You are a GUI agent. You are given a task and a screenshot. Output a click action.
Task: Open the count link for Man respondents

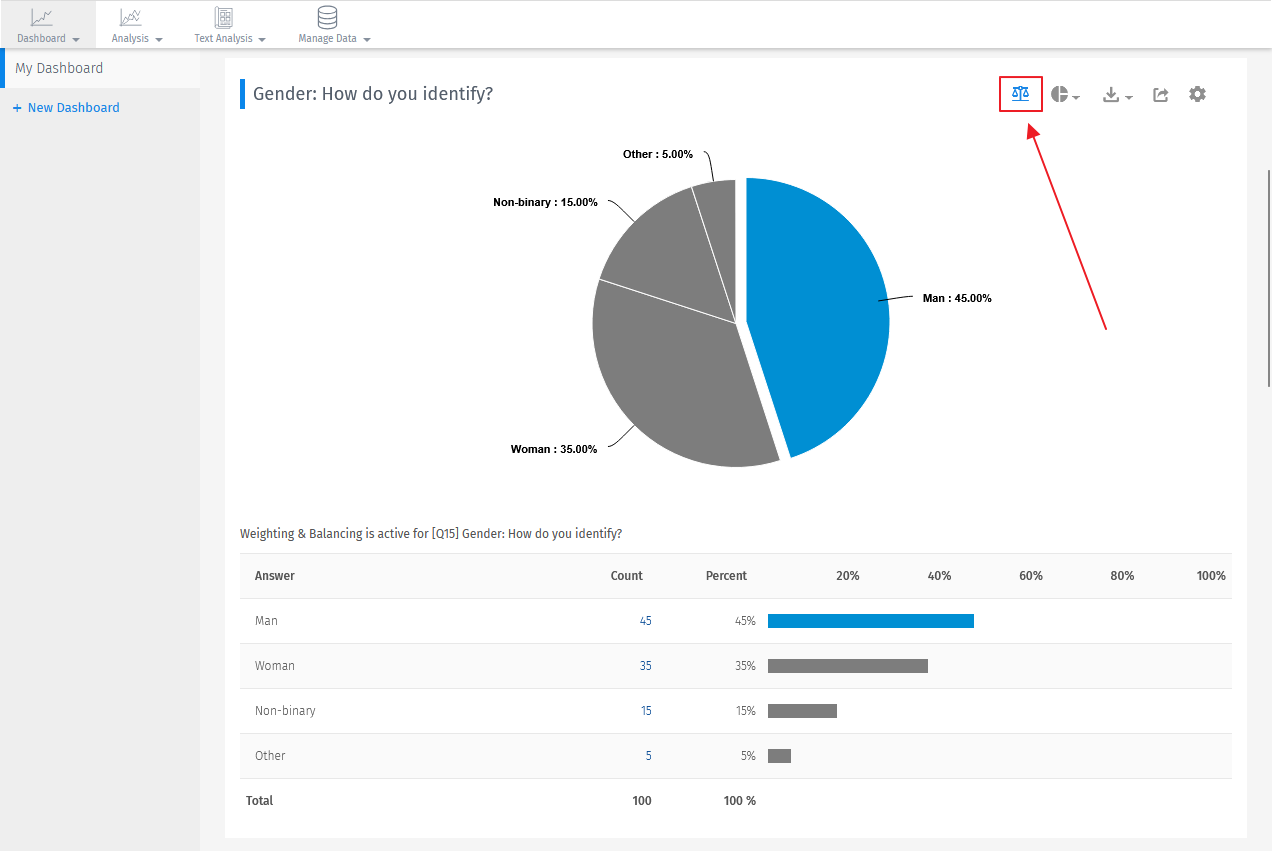[x=646, y=620]
